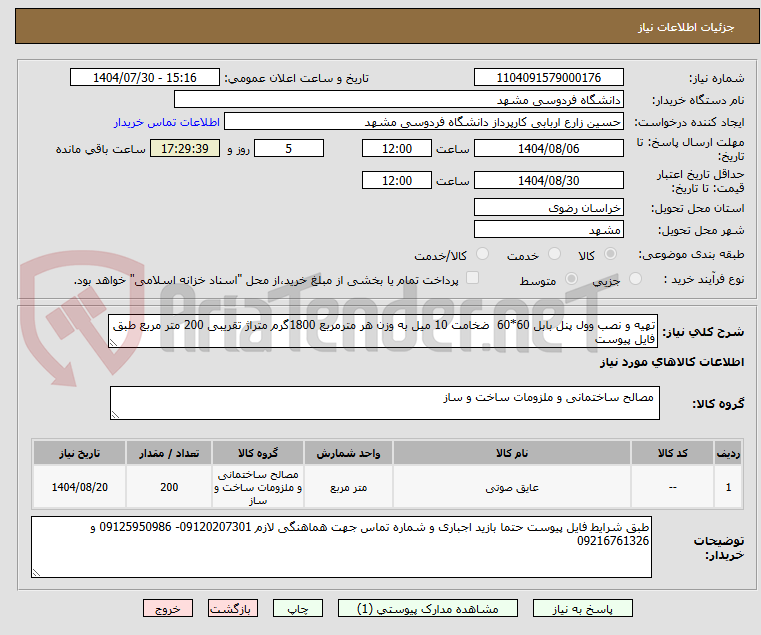The image size is (761, 635).
Task: Click the توضیحات خریدار textarea
Action: click(341, 547)
